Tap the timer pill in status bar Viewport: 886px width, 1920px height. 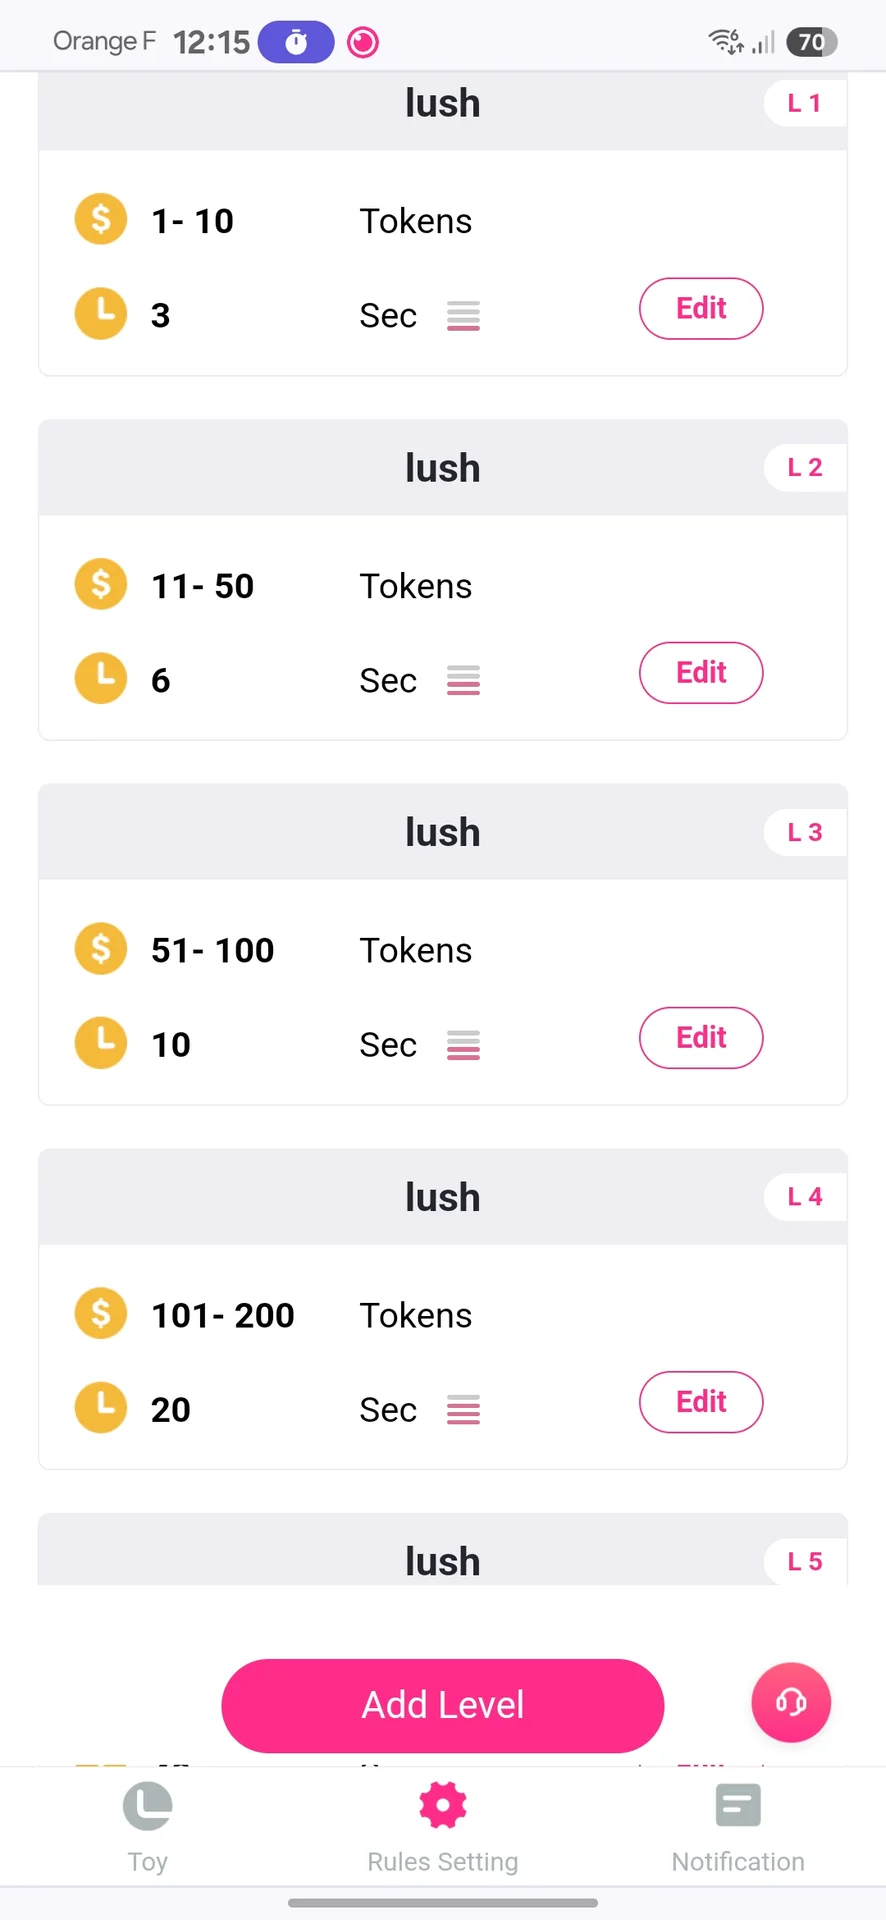click(296, 42)
